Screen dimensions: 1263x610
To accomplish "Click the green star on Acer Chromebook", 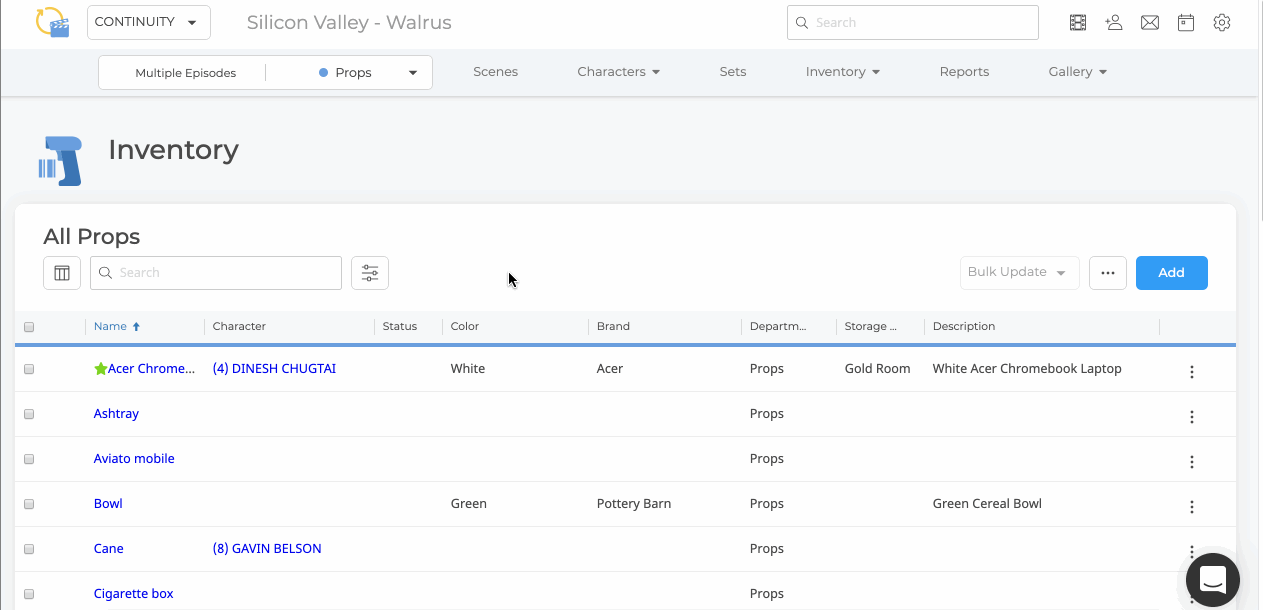I will click(x=100, y=369).
